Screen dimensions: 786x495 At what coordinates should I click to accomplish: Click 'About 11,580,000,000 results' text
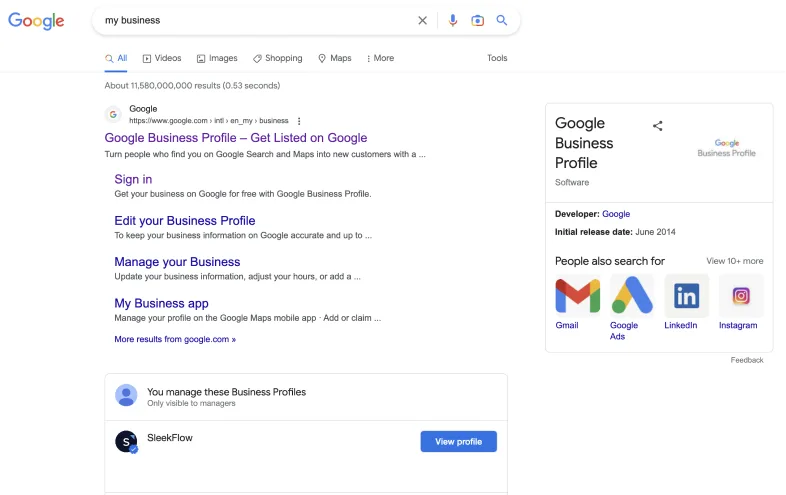click(192, 86)
